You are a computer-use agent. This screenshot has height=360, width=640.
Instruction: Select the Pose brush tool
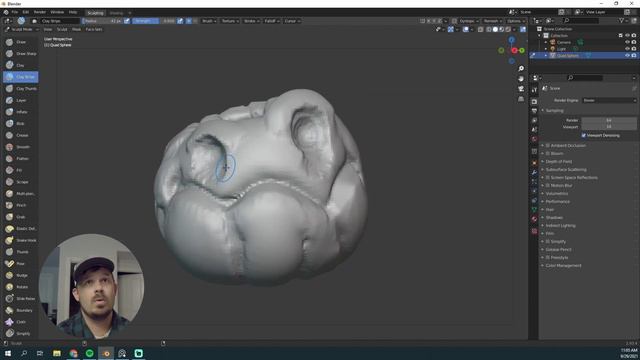[20, 264]
